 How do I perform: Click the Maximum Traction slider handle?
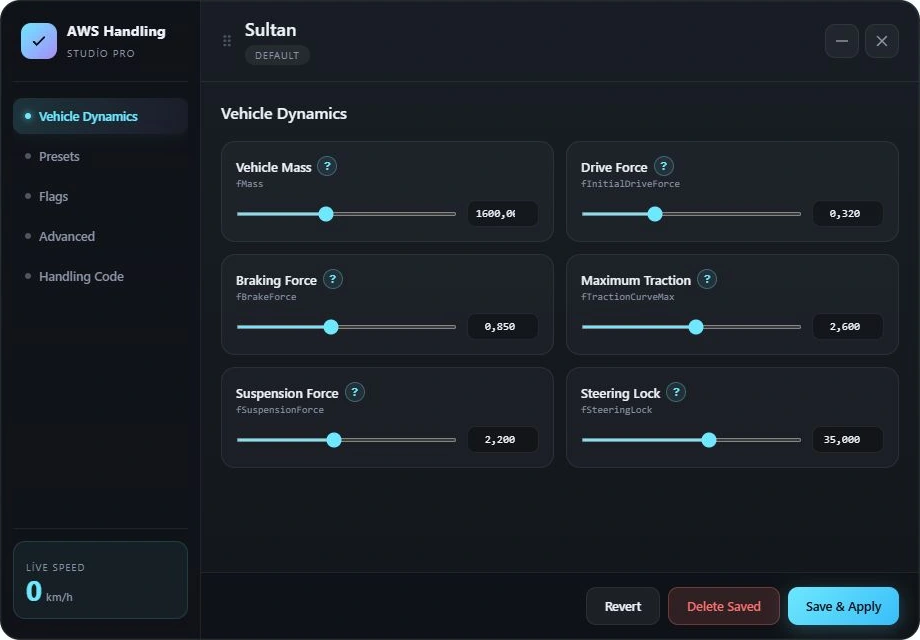click(x=696, y=327)
